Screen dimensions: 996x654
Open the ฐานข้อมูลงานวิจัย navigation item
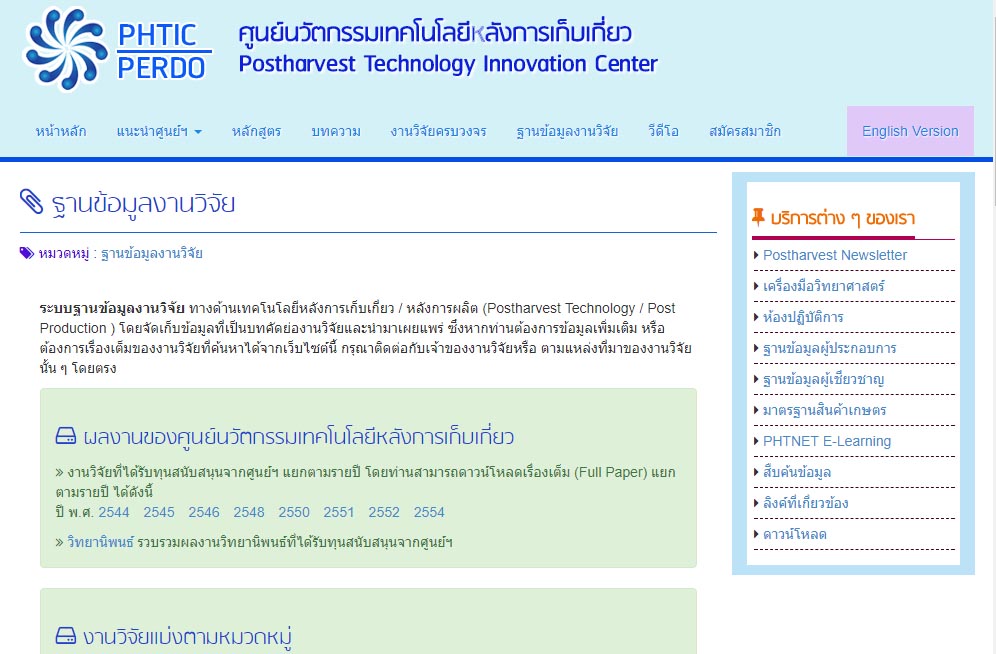tap(567, 131)
